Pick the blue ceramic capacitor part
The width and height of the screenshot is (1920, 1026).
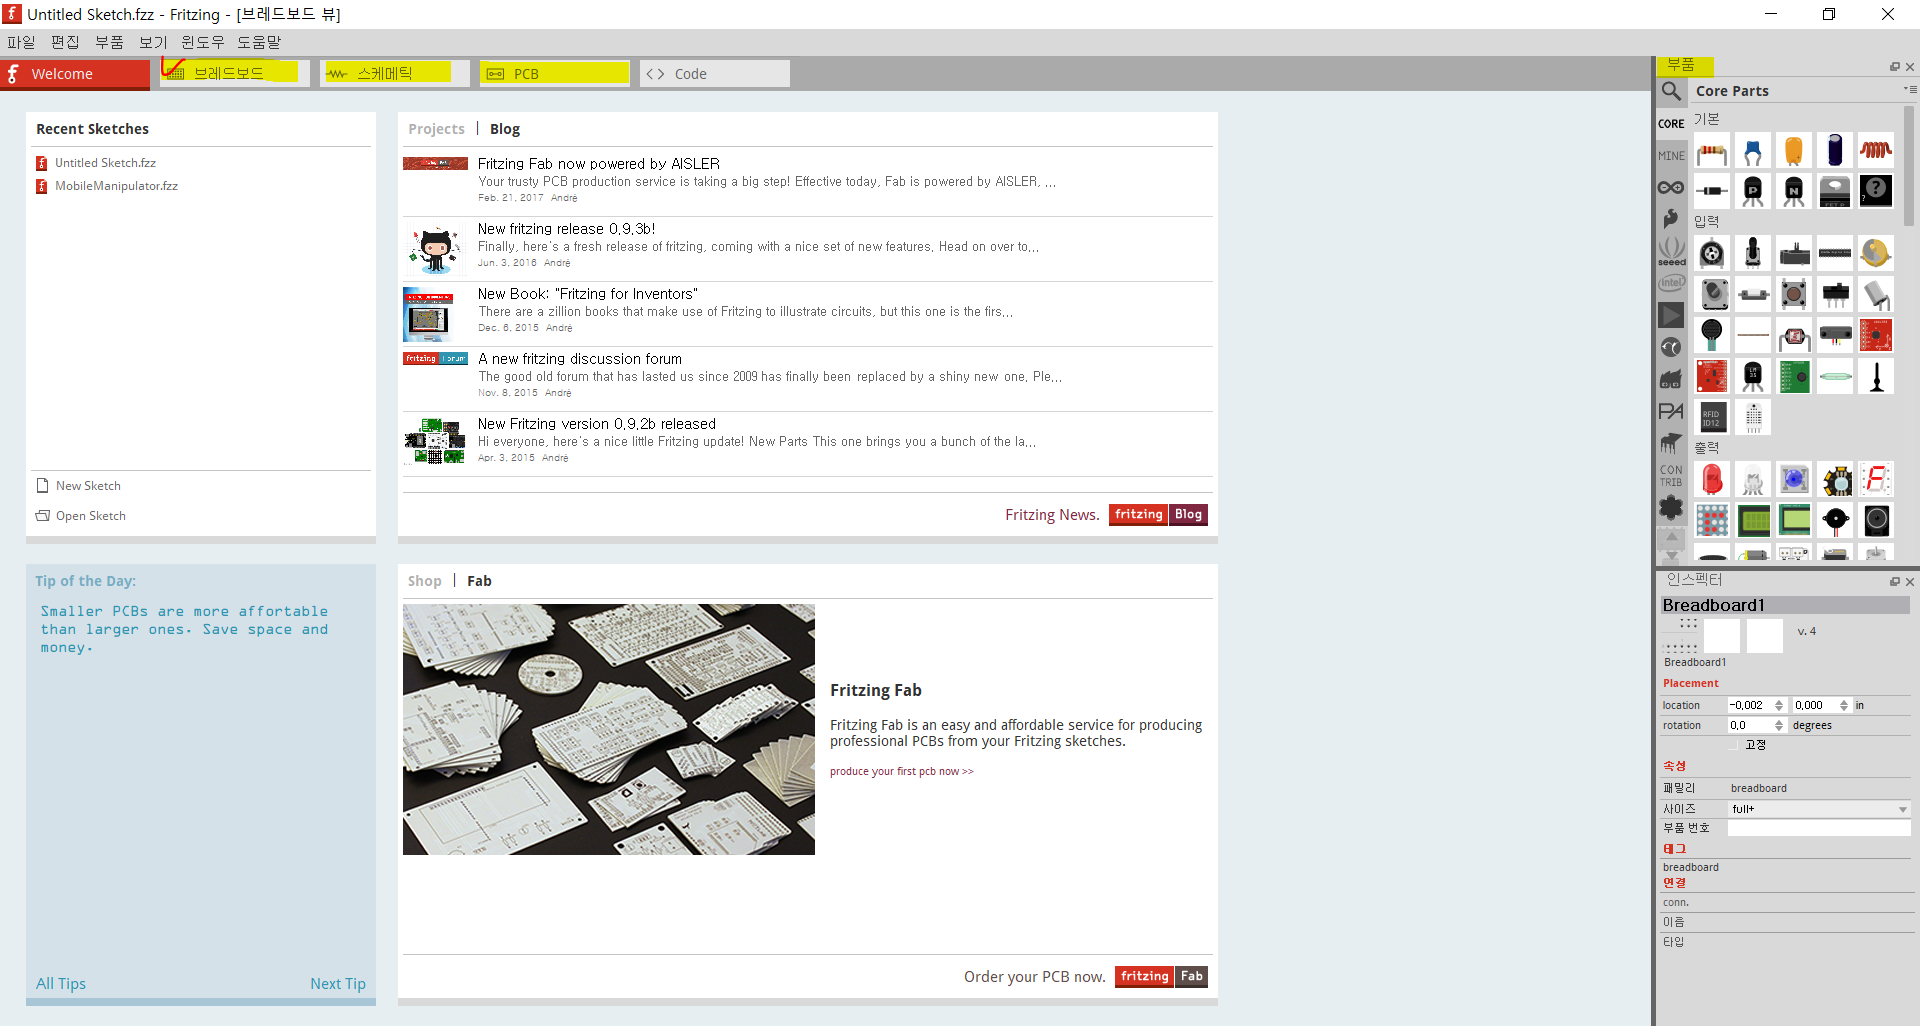click(x=1753, y=152)
